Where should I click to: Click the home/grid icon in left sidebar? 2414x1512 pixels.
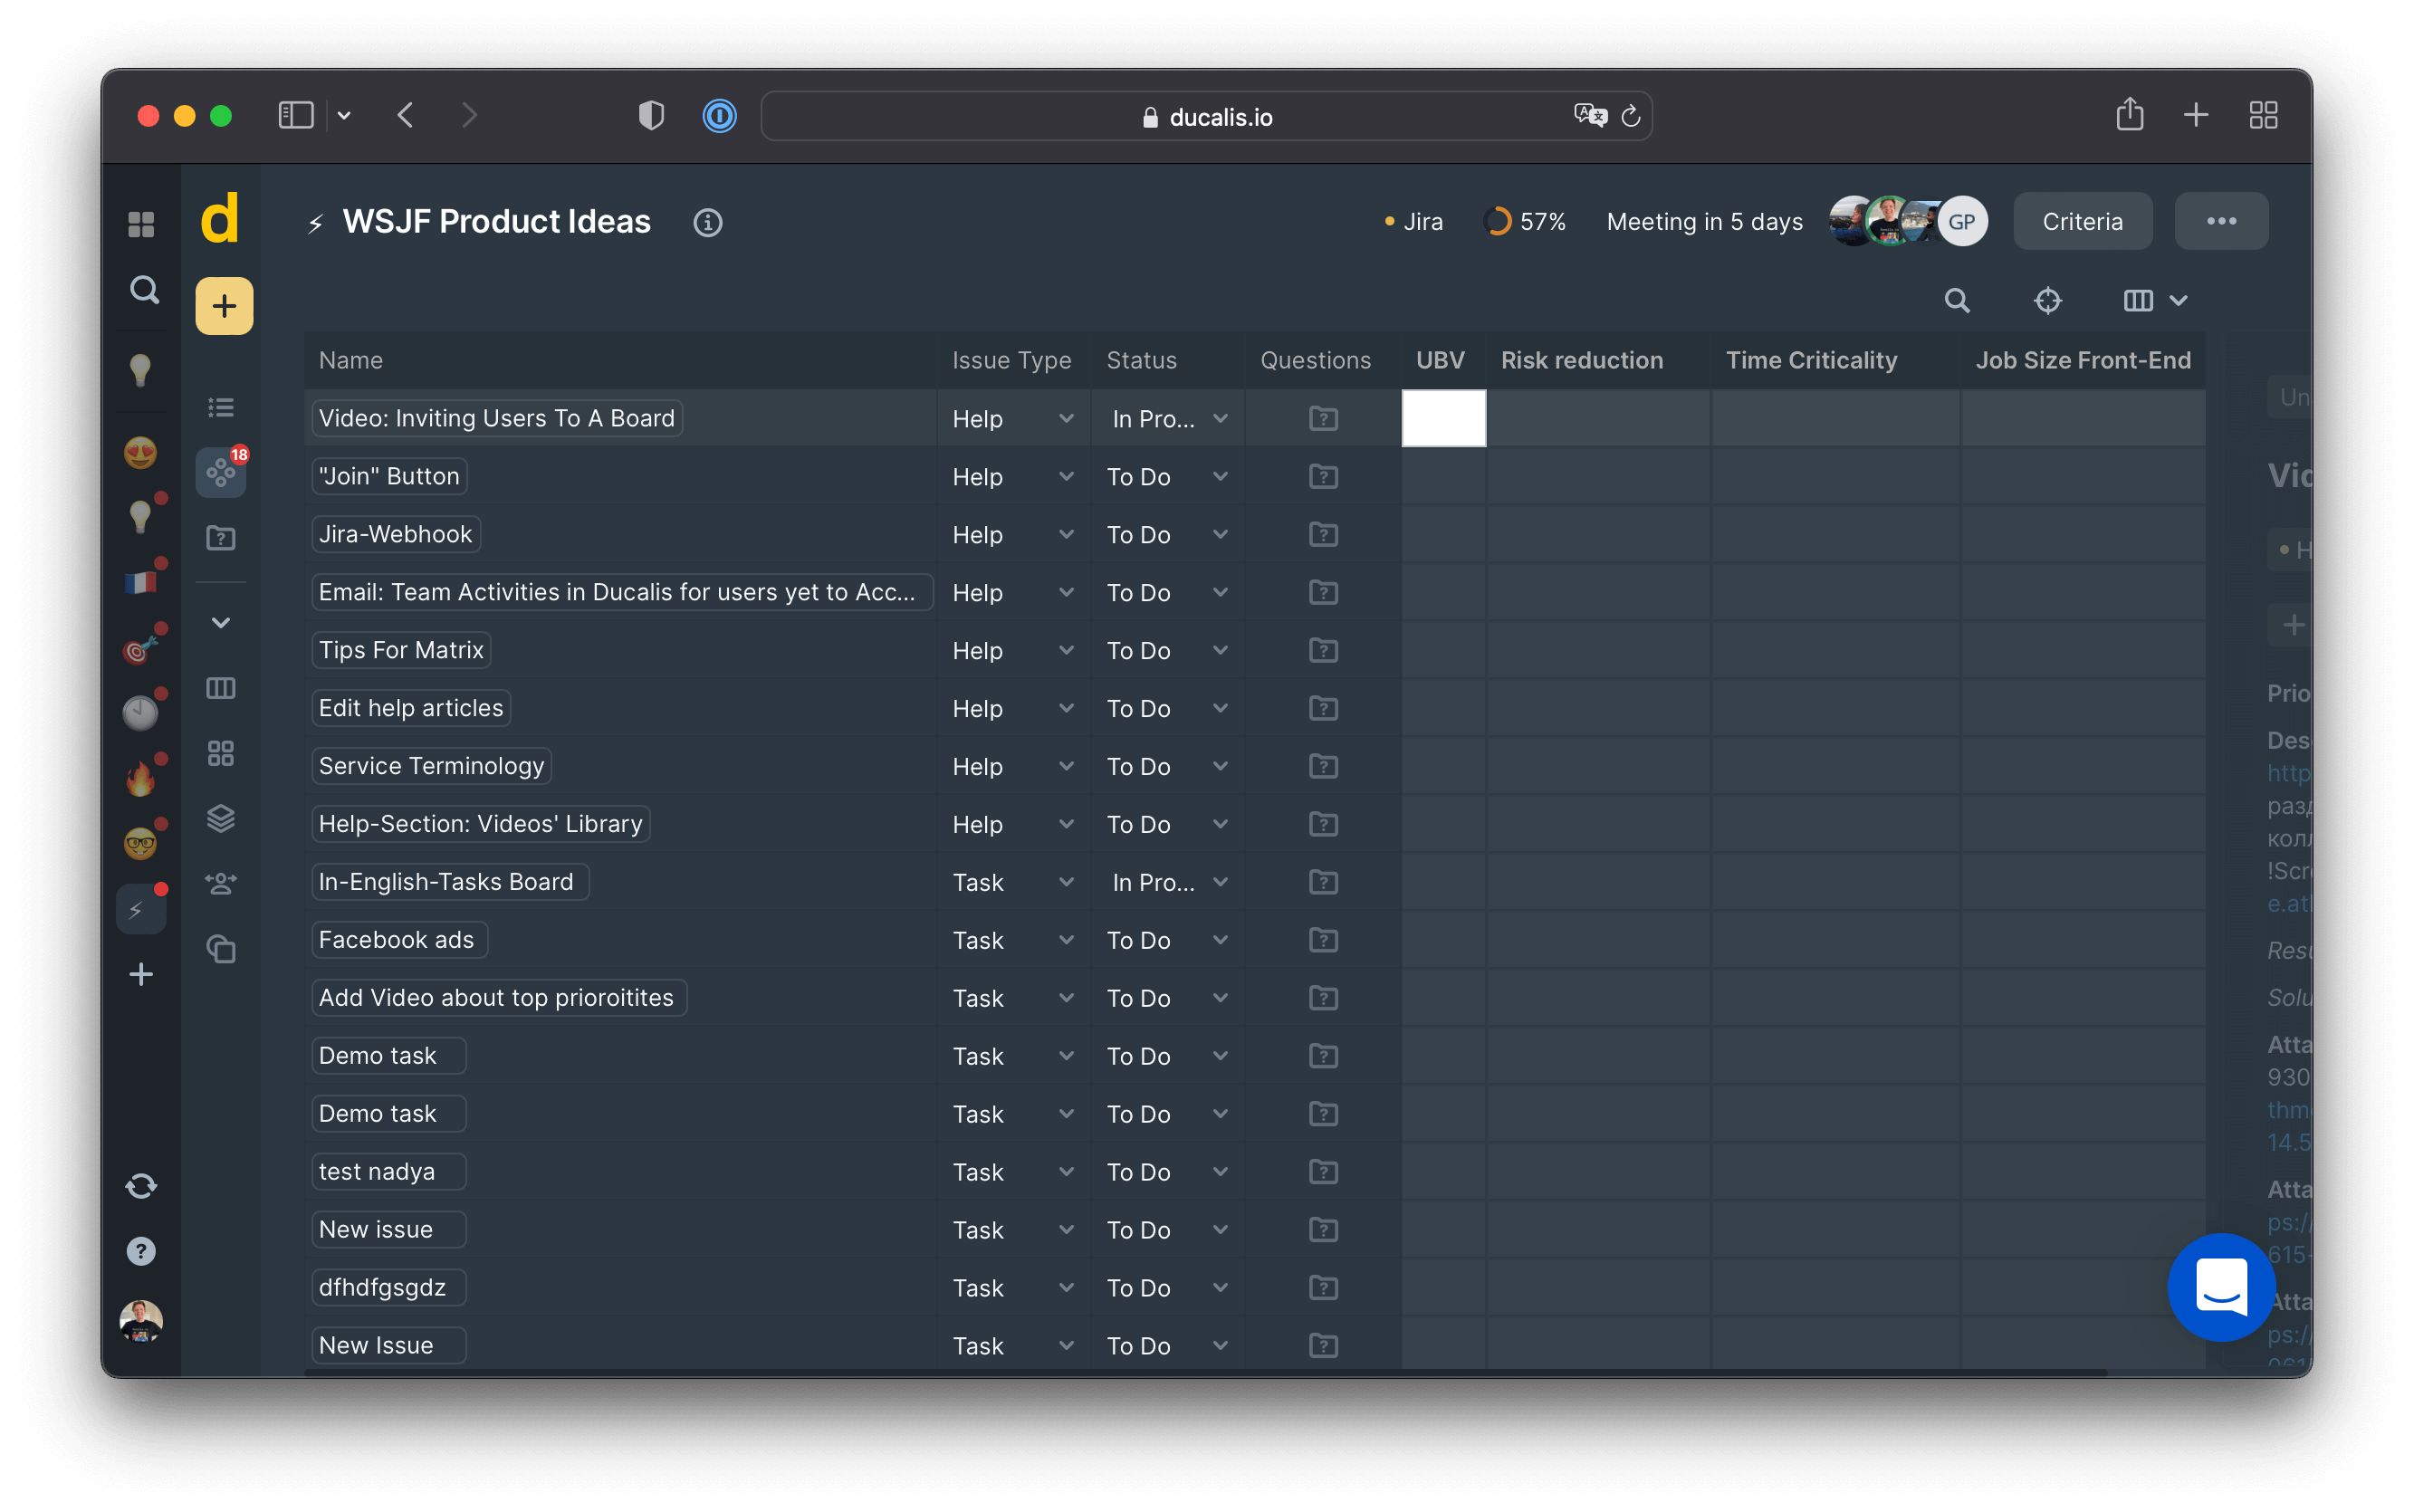[x=141, y=221]
